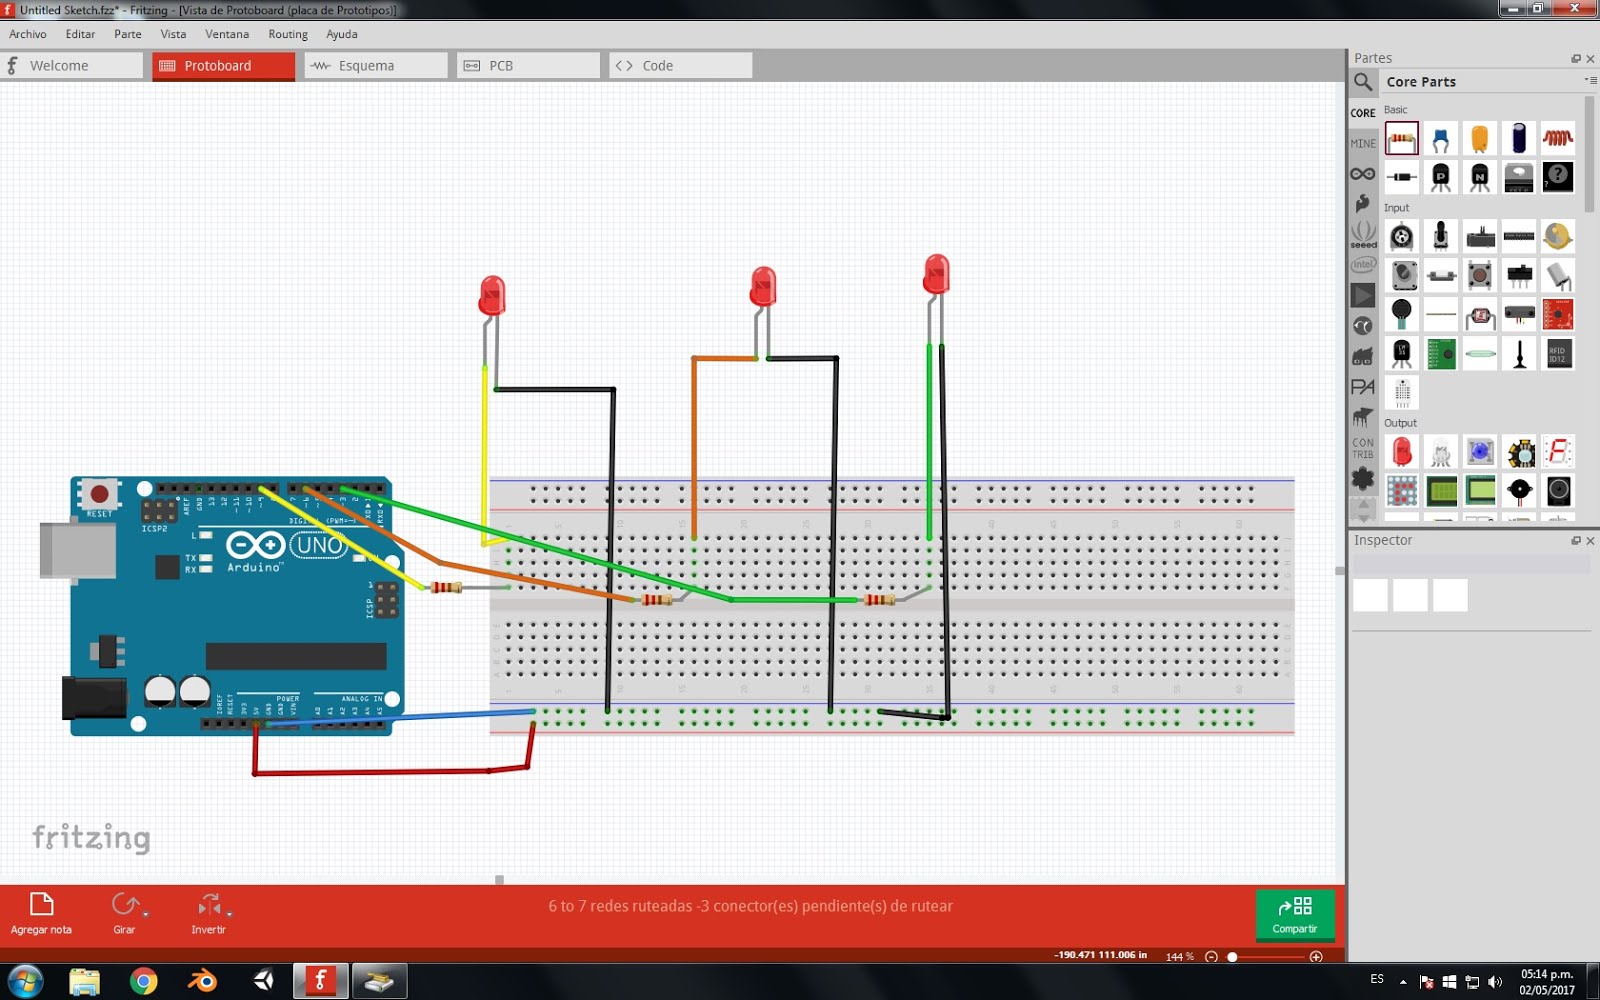Switch to the CORE parts bin
The image size is (1600, 1000).
1363,113
